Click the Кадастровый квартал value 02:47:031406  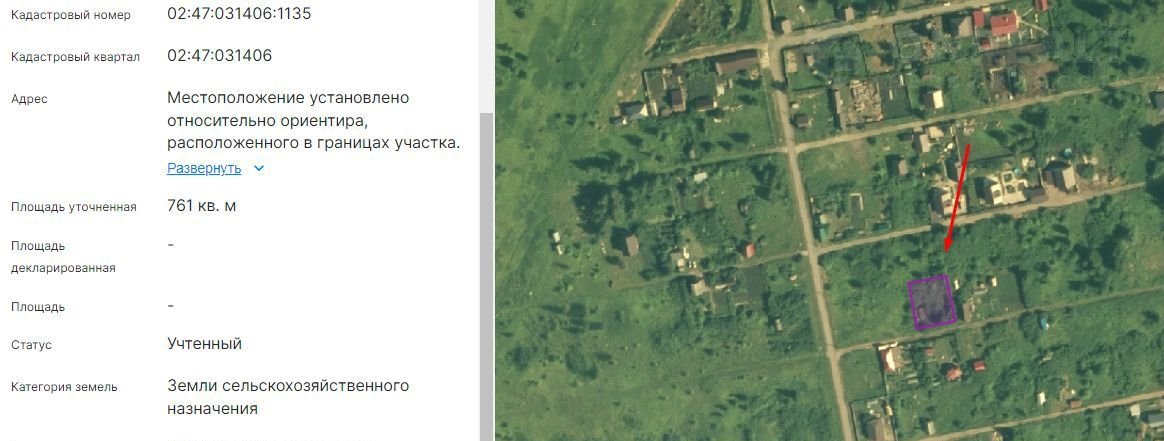(220, 56)
